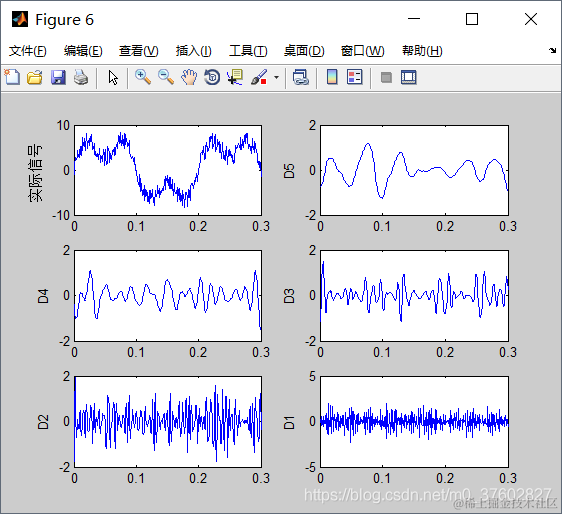Toggle the Insert Legend button

[355, 77]
